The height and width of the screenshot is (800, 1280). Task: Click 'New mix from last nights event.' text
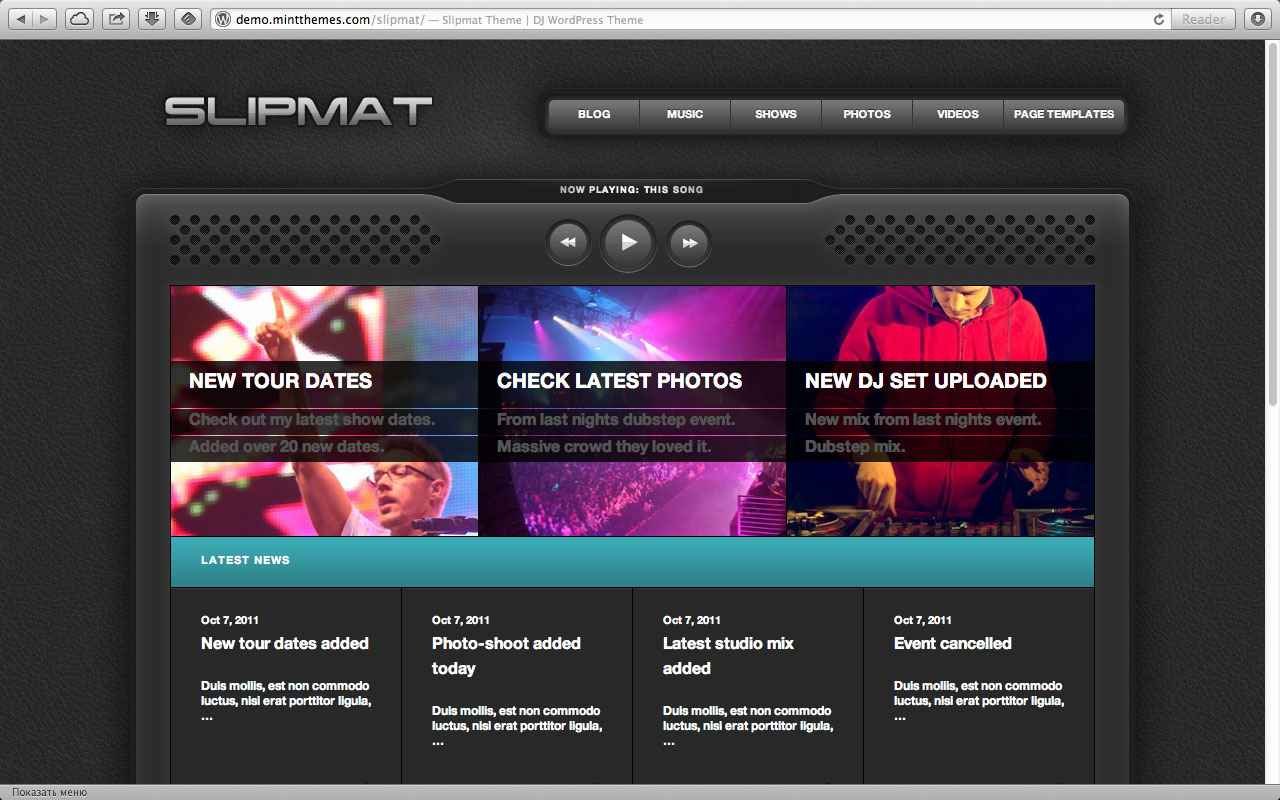click(x=923, y=420)
